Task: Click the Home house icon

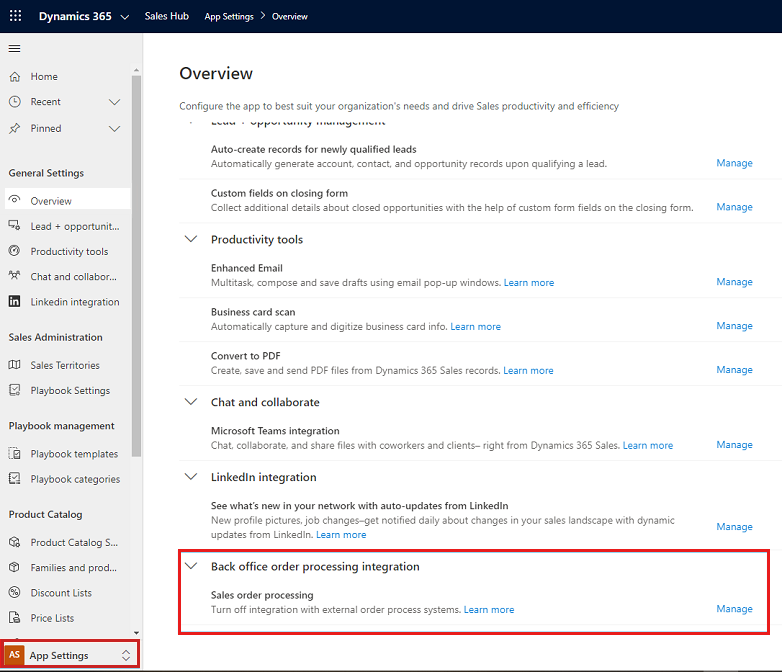Action: click(x=15, y=76)
